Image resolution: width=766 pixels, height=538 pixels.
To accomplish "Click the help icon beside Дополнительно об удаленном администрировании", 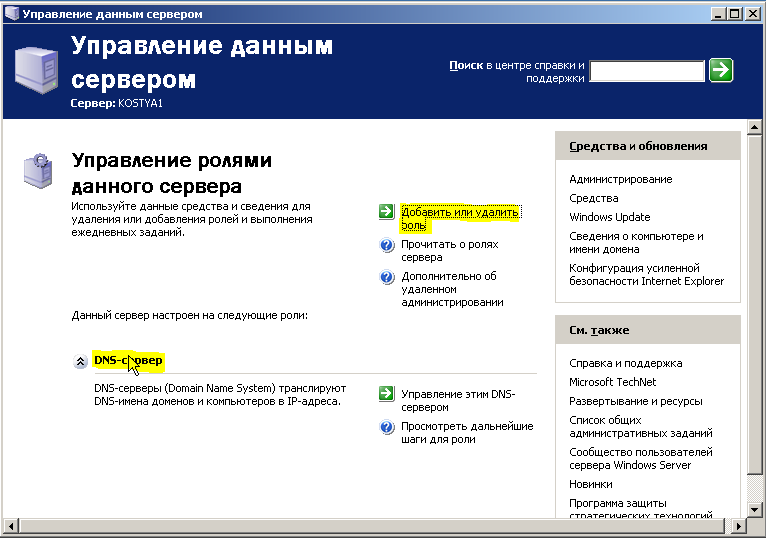I will [386, 277].
